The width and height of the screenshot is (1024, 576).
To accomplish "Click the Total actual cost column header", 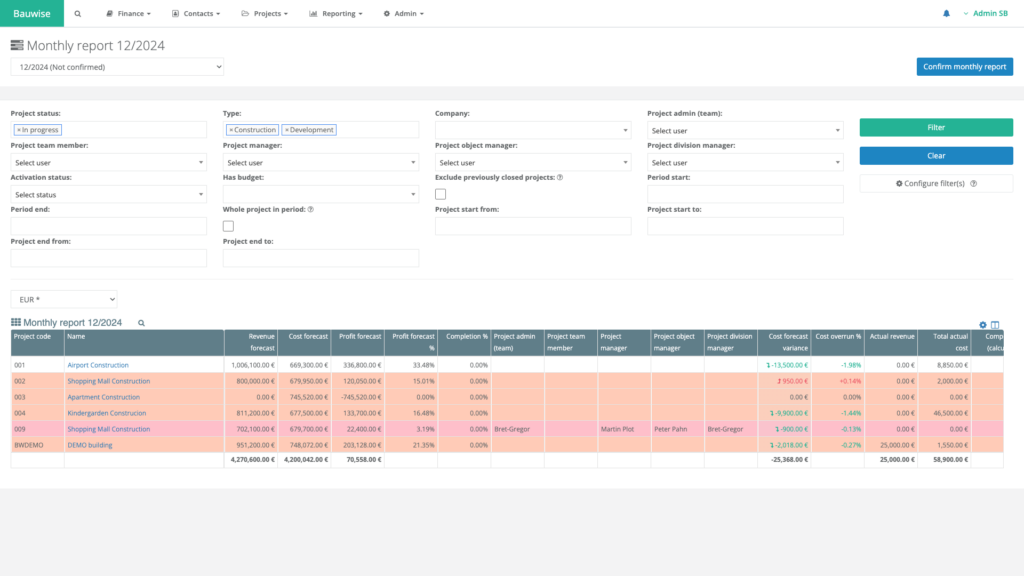I will pyautogui.click(x=944, y=342).
